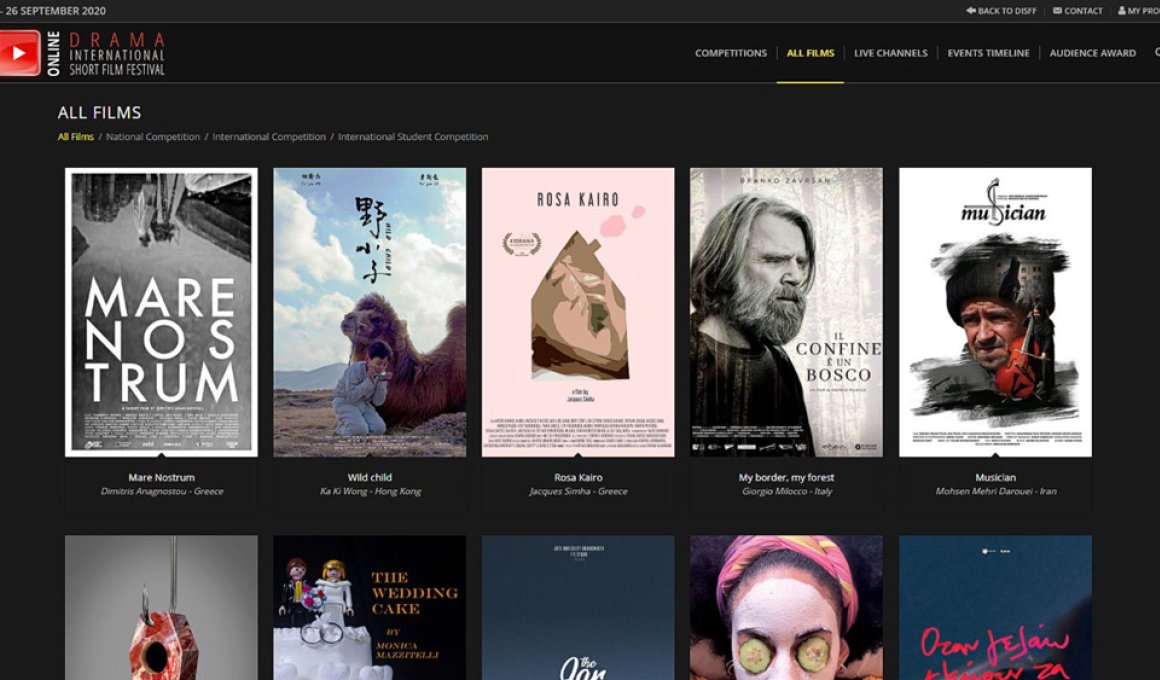Click the Contact envelope icon
This screenshot has height=680, width=1160.
coord(1057,11)
